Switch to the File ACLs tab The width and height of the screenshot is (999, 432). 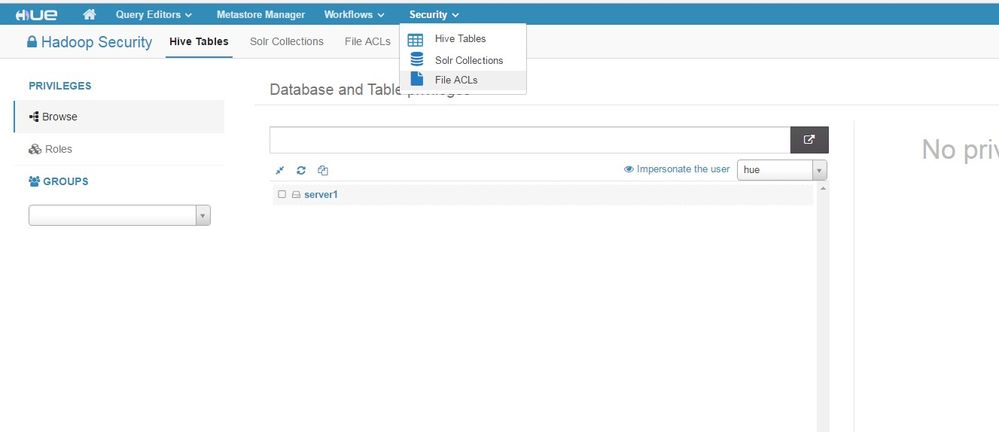click(368, 41)
